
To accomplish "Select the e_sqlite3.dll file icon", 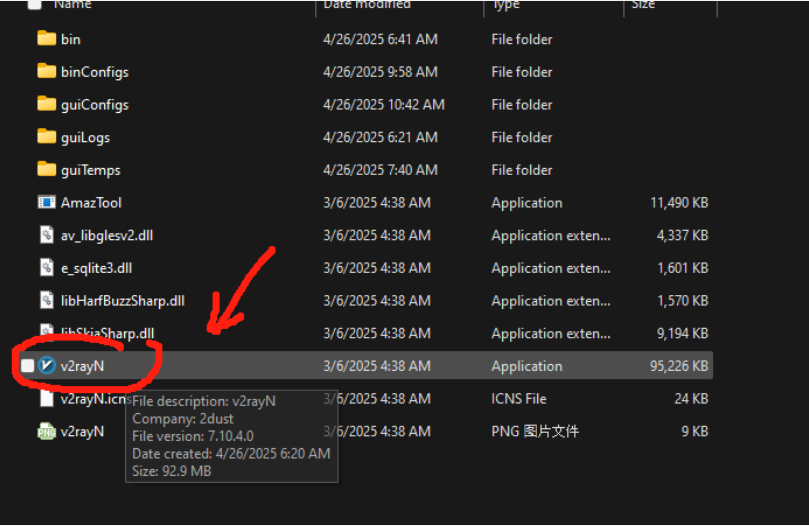I will (x=47, y=267).
